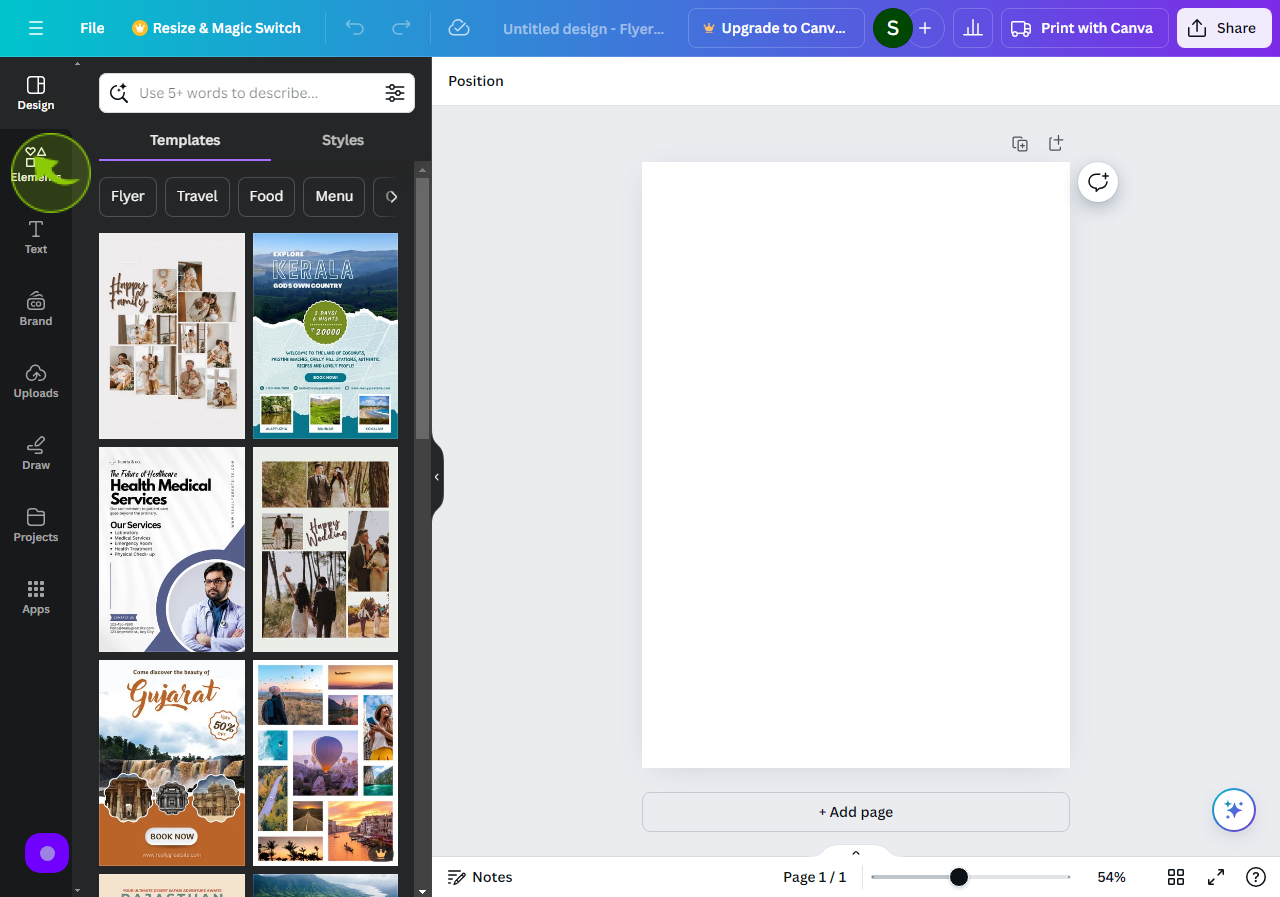1280x897 pixels.
Task: Click the Redo arrow
Action: click(x=401, y=28)
